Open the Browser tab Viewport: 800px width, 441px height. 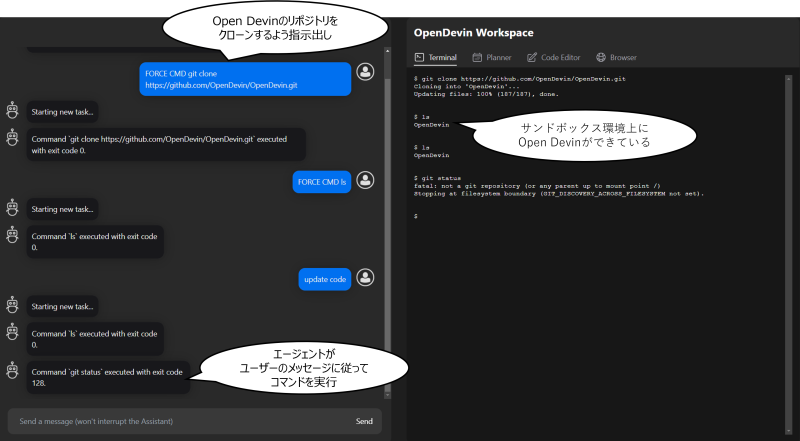pos(616,57)
